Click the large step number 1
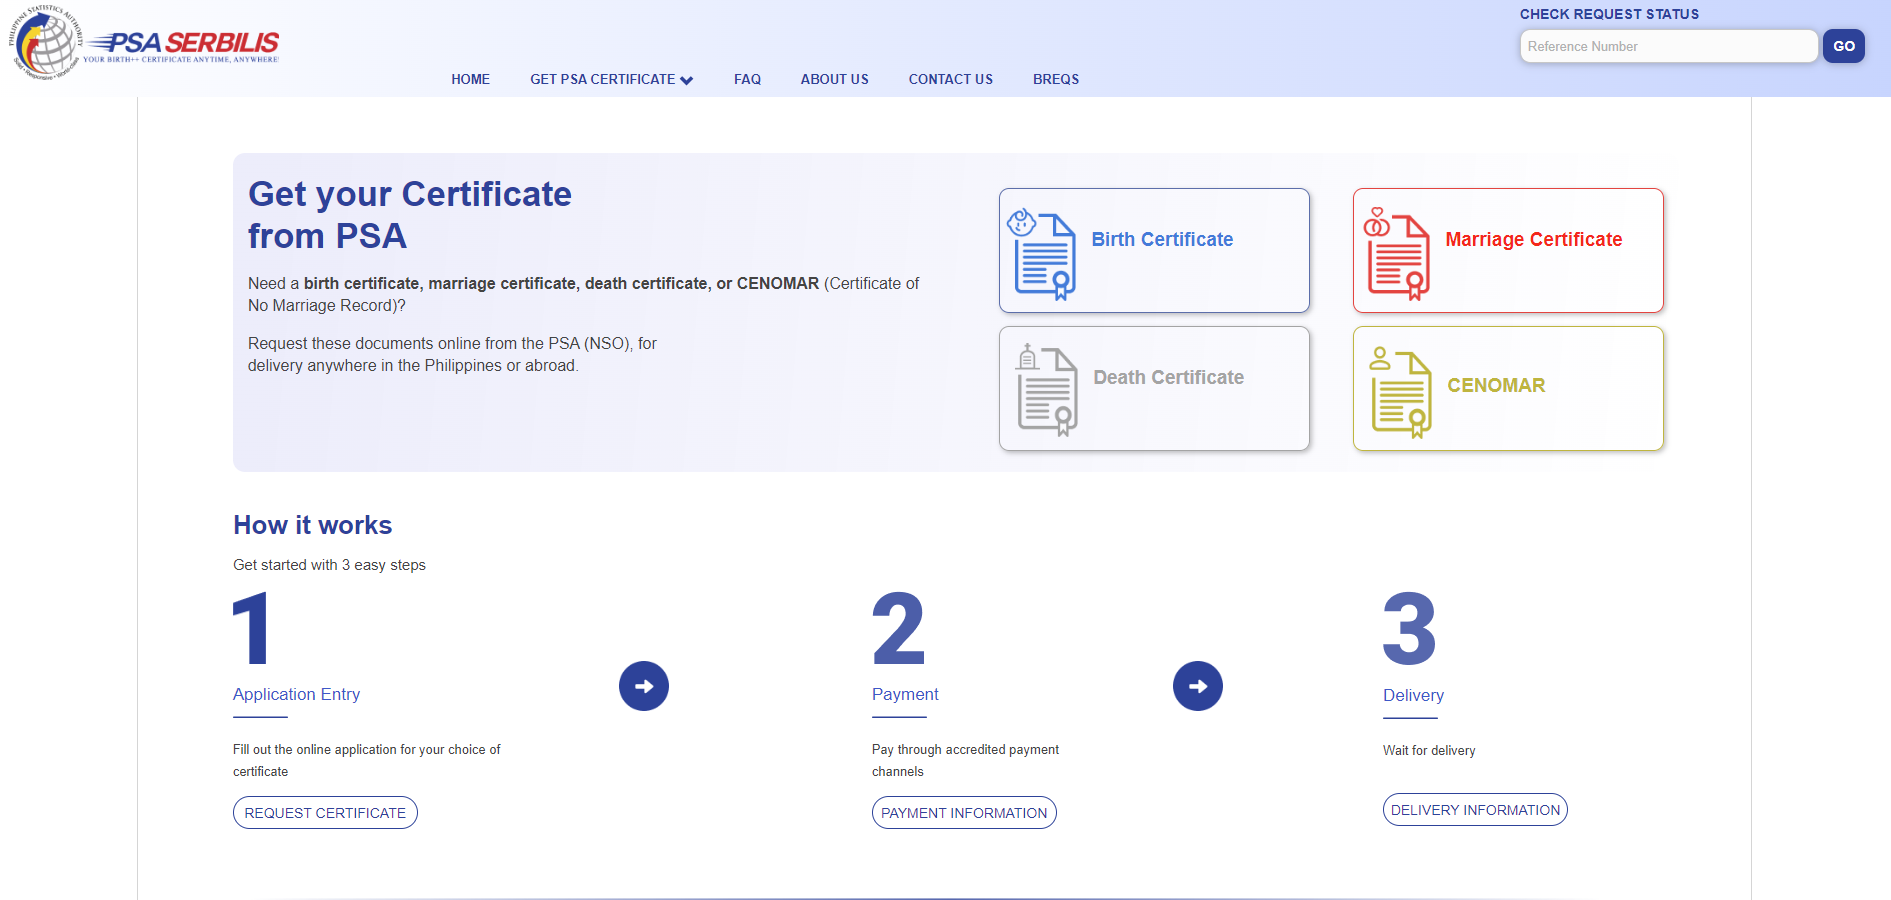Screen dimensions: 1891x900 [x=251, y=628]
